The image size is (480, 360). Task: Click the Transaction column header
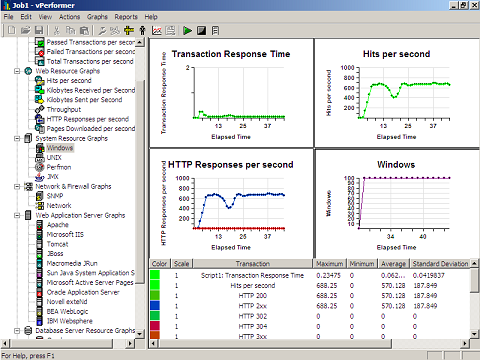click(253, 264)
